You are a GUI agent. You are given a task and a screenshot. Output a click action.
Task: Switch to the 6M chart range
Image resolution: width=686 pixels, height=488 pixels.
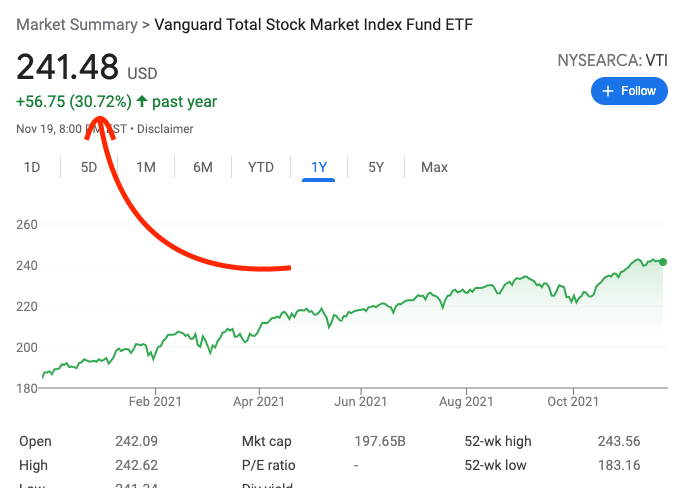(203, 167)
